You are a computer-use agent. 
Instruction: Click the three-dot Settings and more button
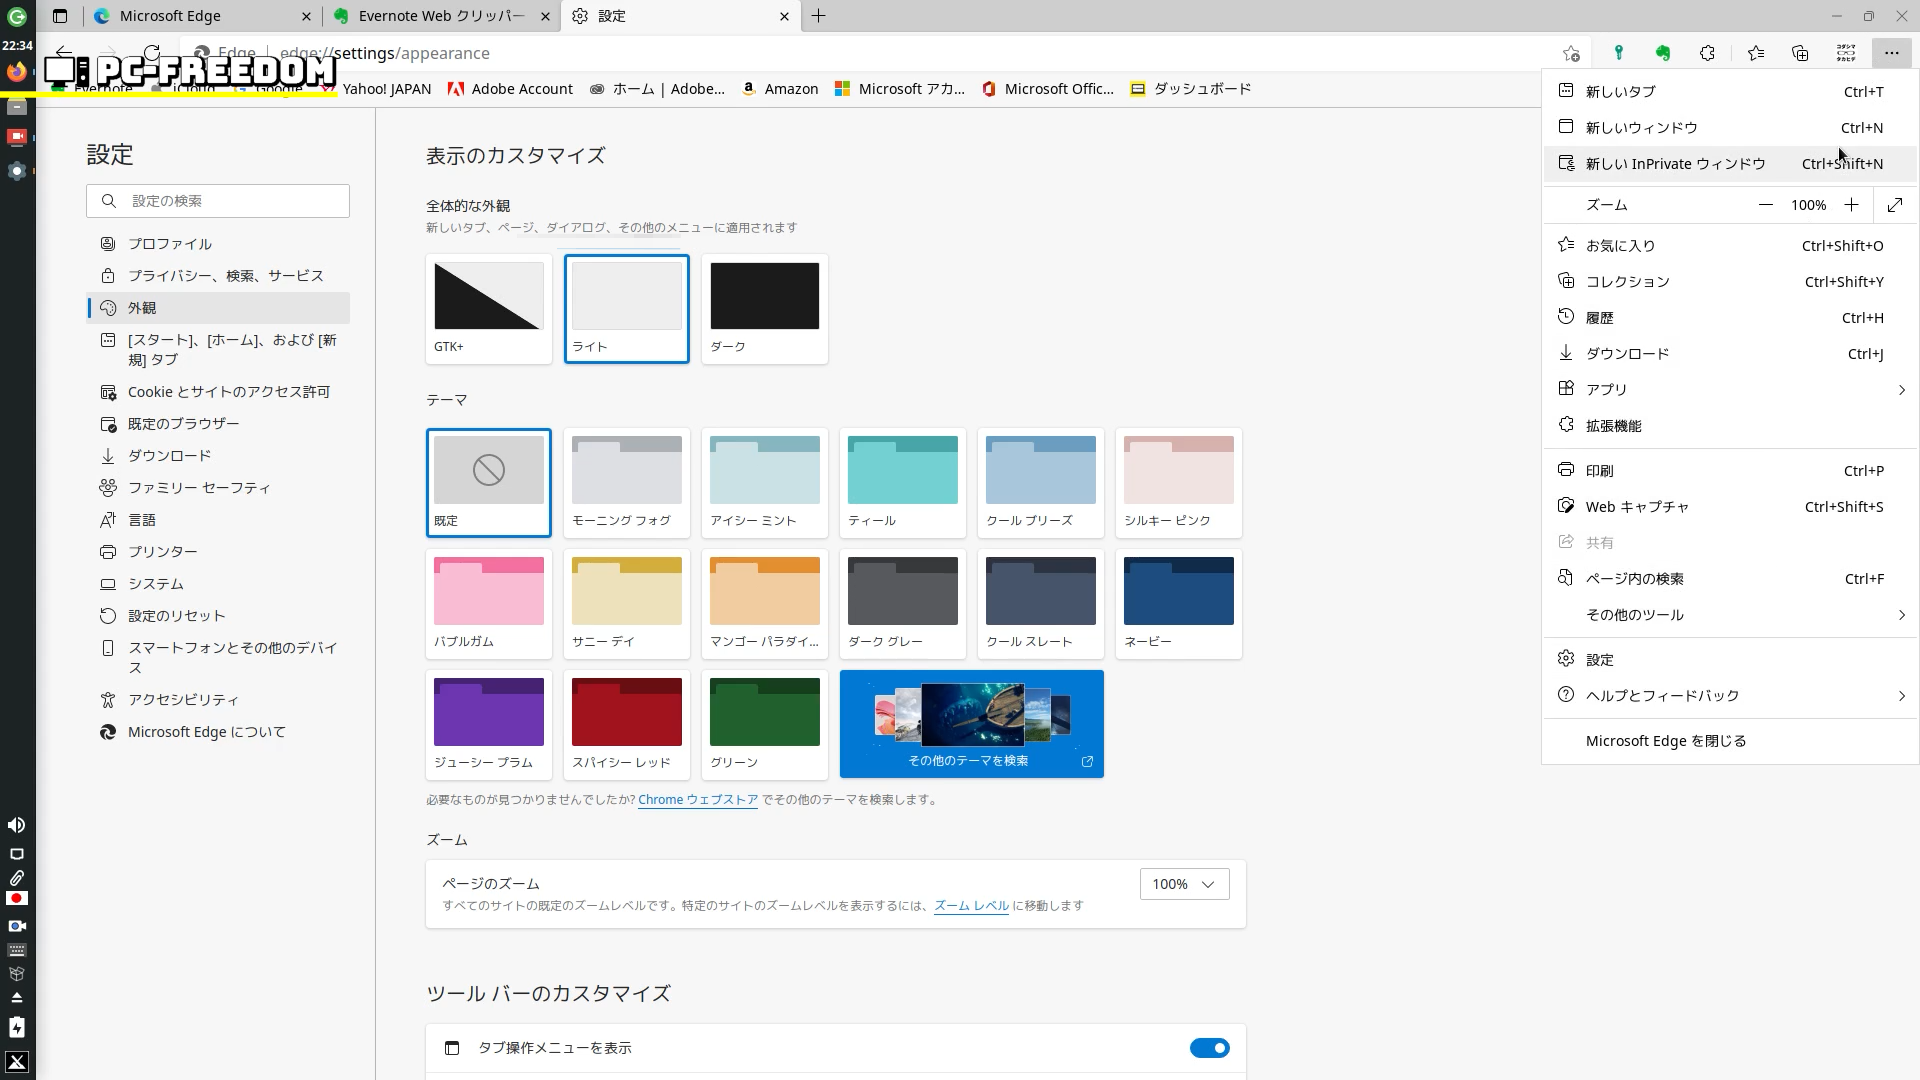(1891, 53)
